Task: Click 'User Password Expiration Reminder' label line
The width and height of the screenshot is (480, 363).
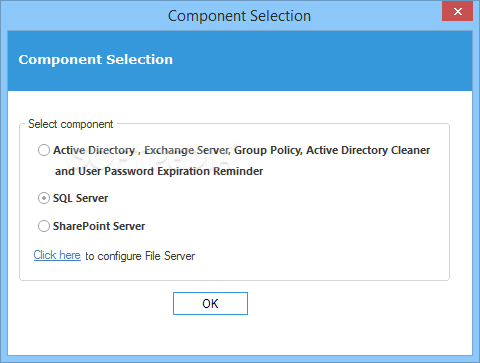Action: coord(170,171)
